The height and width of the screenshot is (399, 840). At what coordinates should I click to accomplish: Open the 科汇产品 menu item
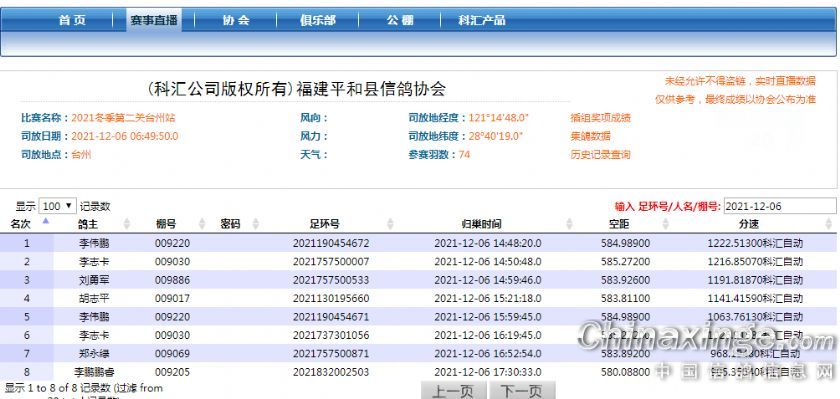click(482, 20)
